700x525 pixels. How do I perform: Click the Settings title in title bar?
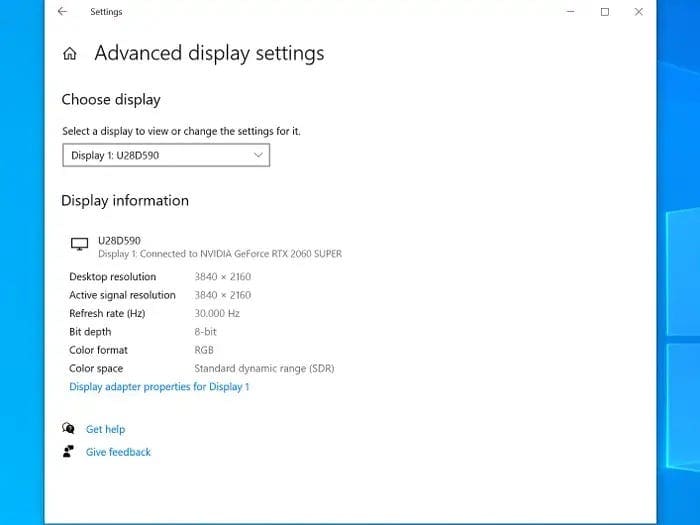click(106, 12)
